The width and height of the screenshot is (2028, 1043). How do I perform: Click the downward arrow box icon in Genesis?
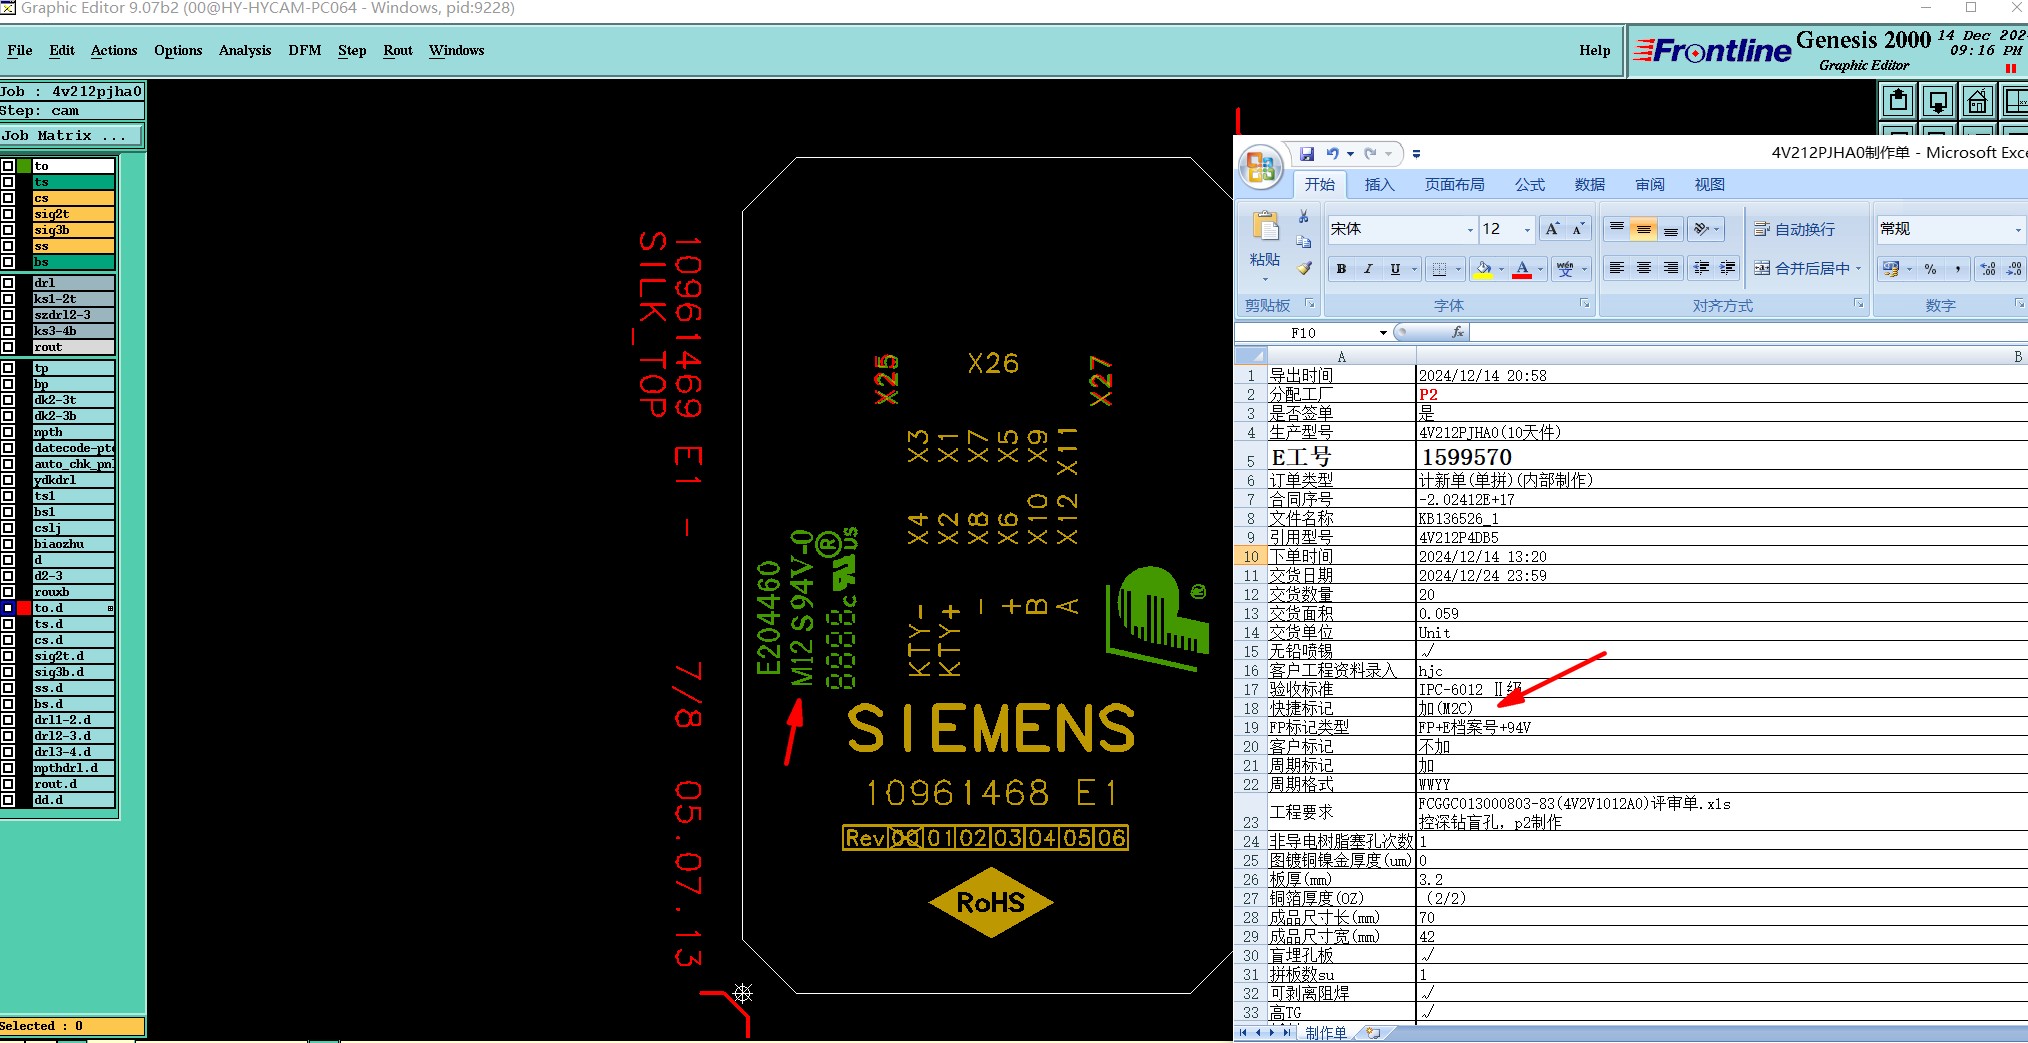click(x=1938, y=101)
